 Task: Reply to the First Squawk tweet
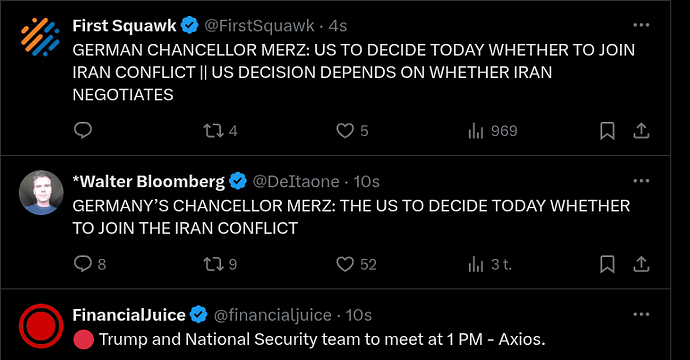(x=83, y=131)
